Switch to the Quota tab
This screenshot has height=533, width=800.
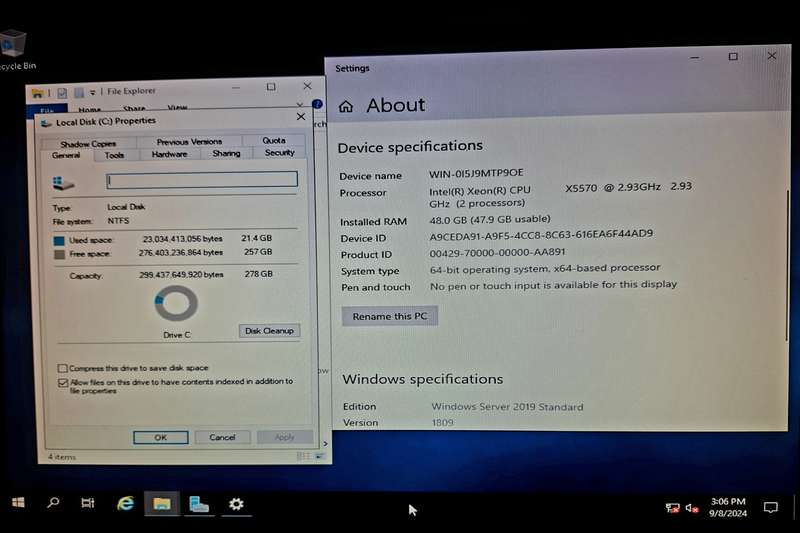point(274,140)
